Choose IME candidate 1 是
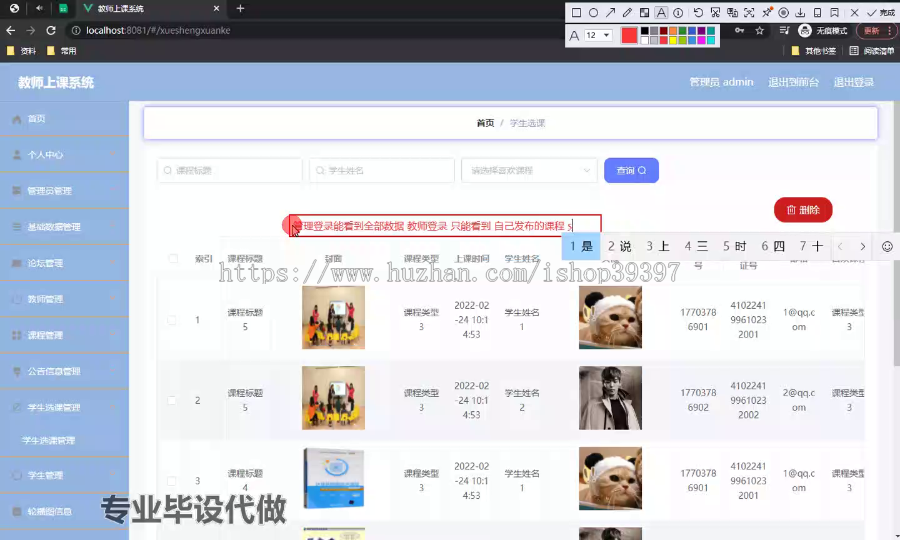The image size is (900, 540). [581, 246]
